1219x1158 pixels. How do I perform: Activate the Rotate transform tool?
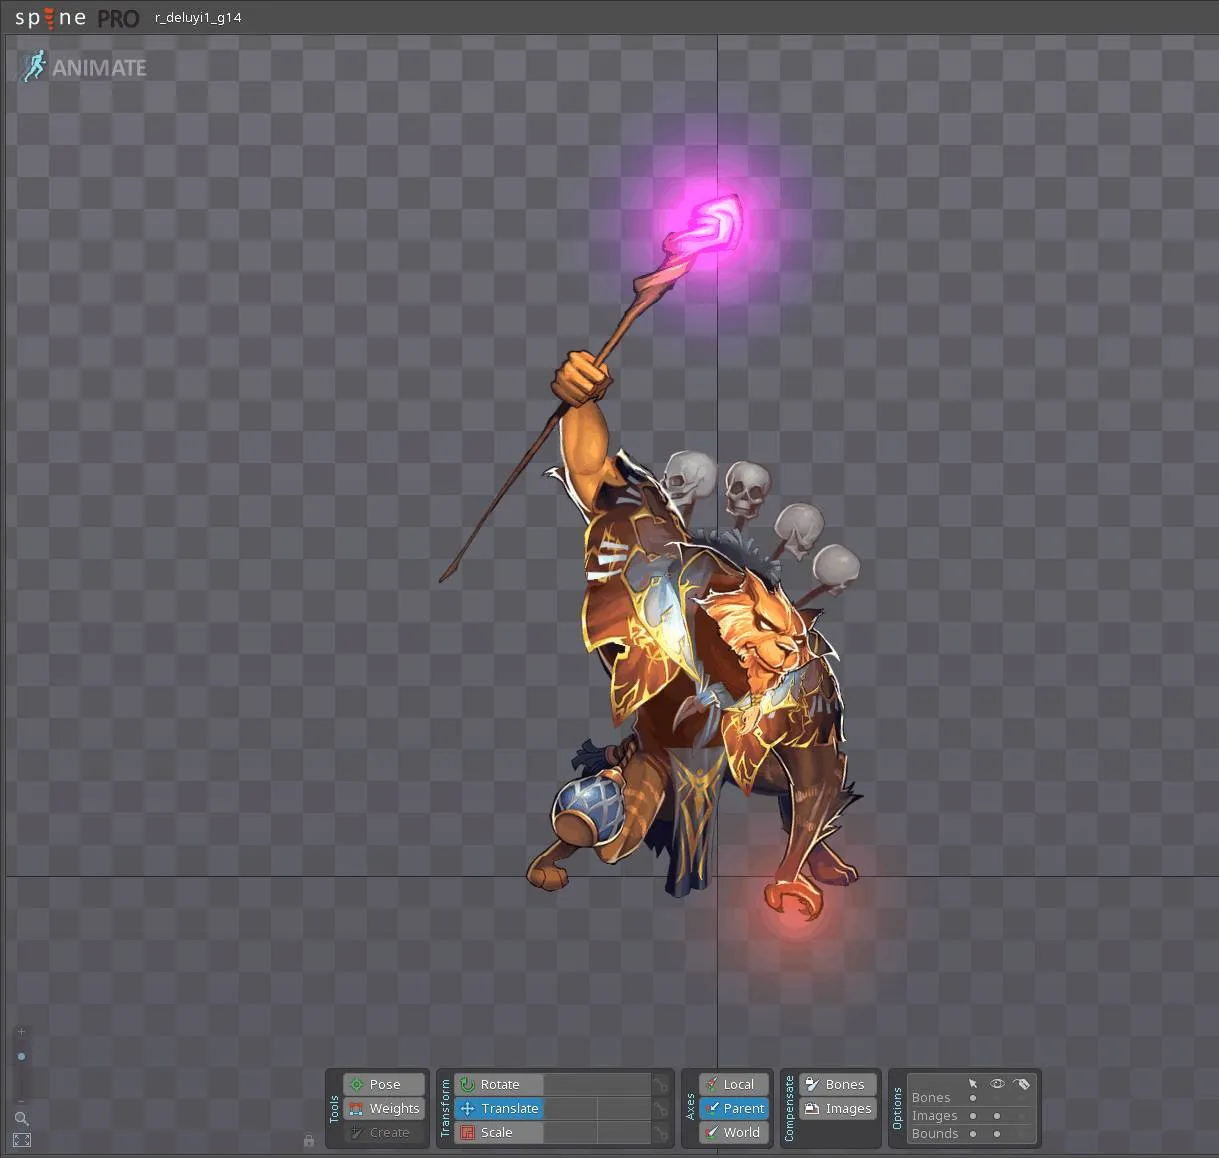[499, 1084]
